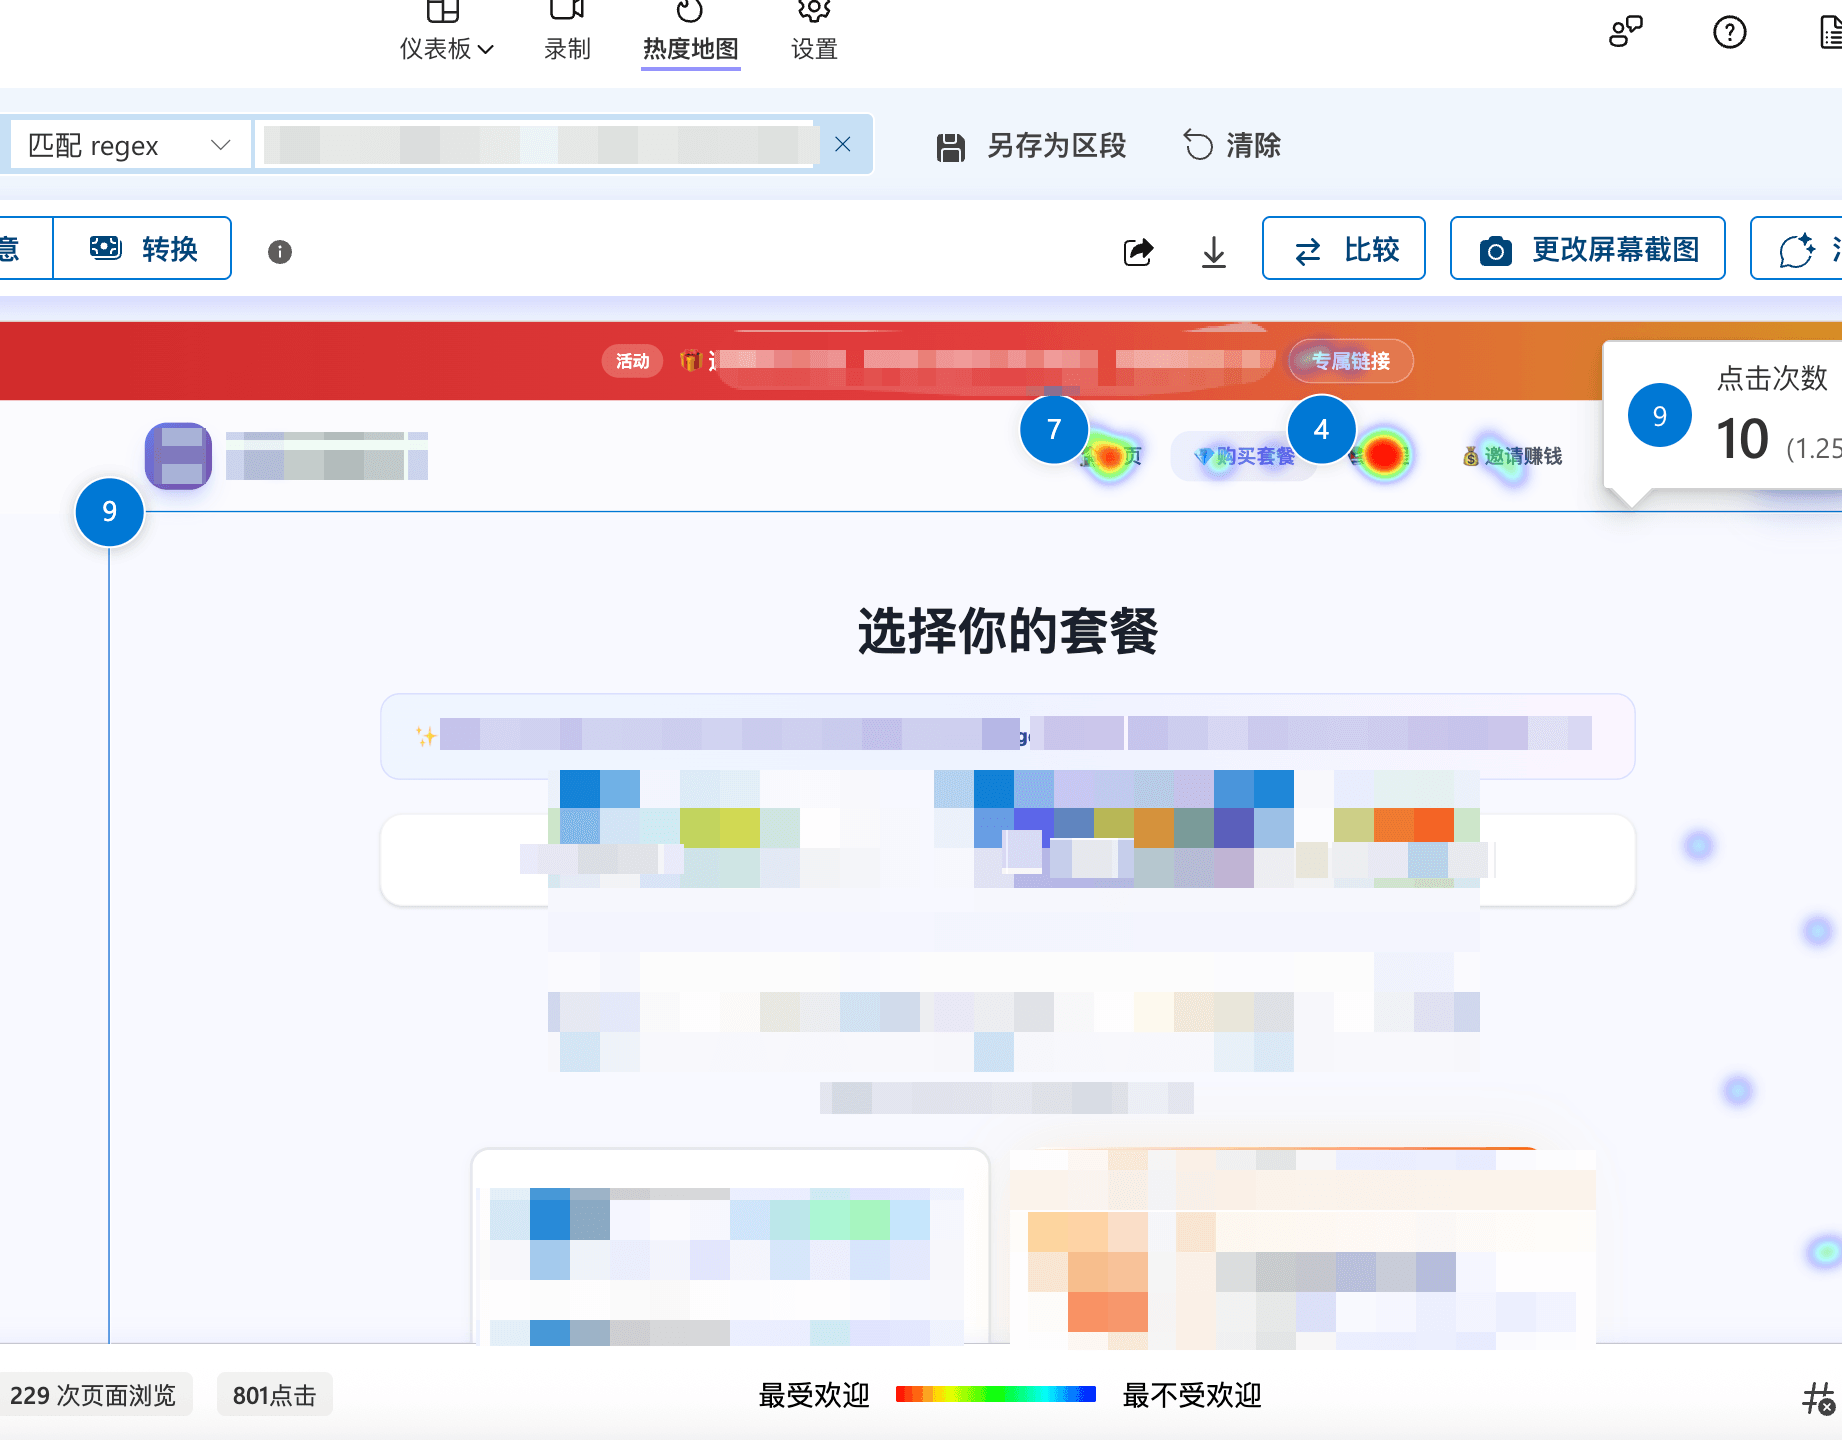Viewport: 1842px width, 1440px height.
Task: Click the 801点击 clicks stat
Action: (274, 1395)
